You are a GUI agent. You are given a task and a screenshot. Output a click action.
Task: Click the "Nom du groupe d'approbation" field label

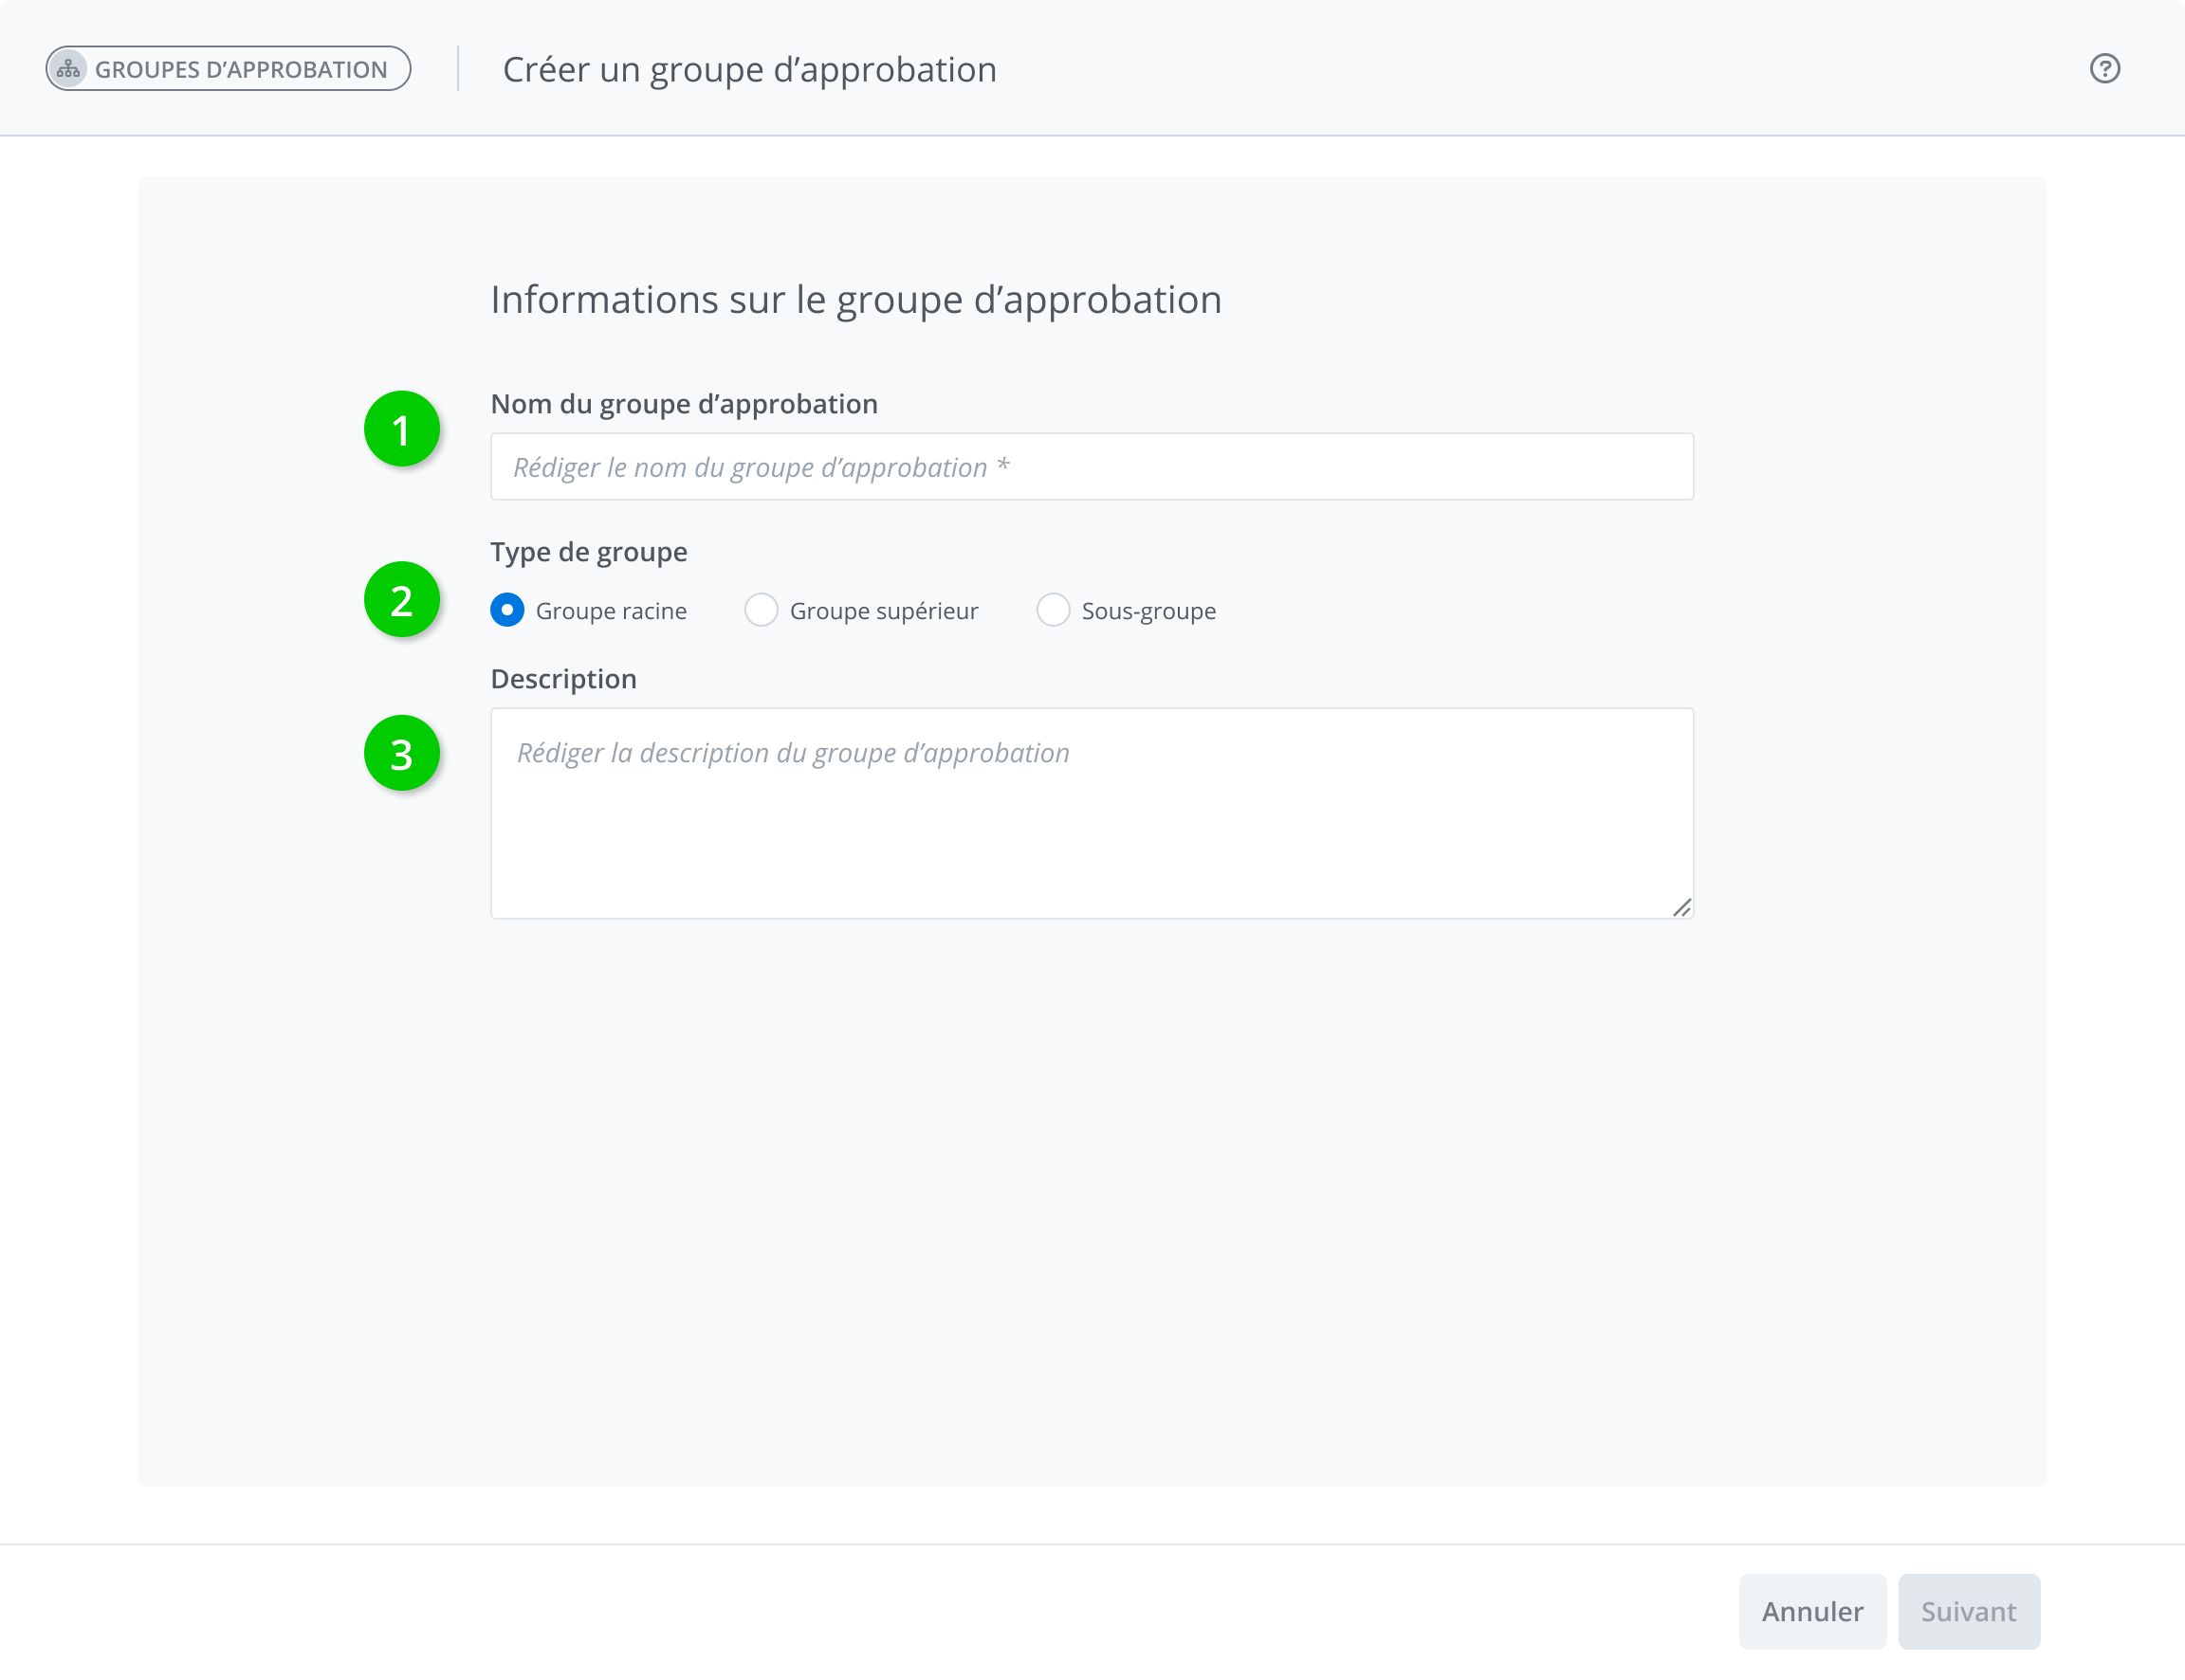[x=684, y=404]
